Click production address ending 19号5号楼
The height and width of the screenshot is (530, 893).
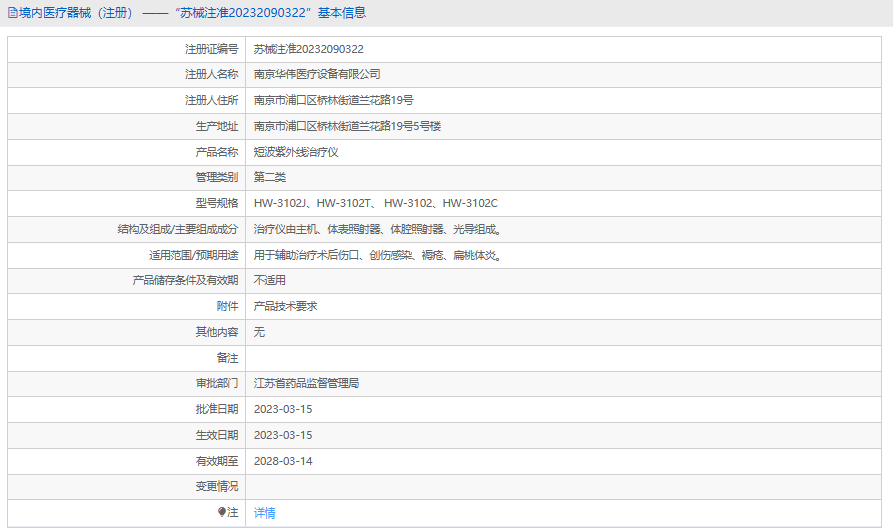coord(347,126)
